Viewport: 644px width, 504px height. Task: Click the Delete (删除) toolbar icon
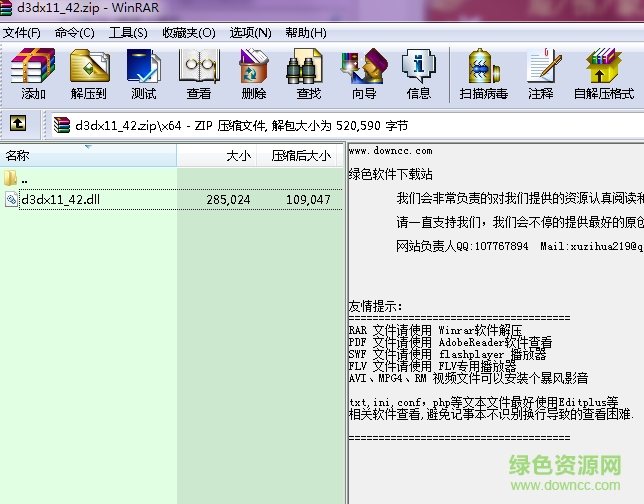[254, 73]
